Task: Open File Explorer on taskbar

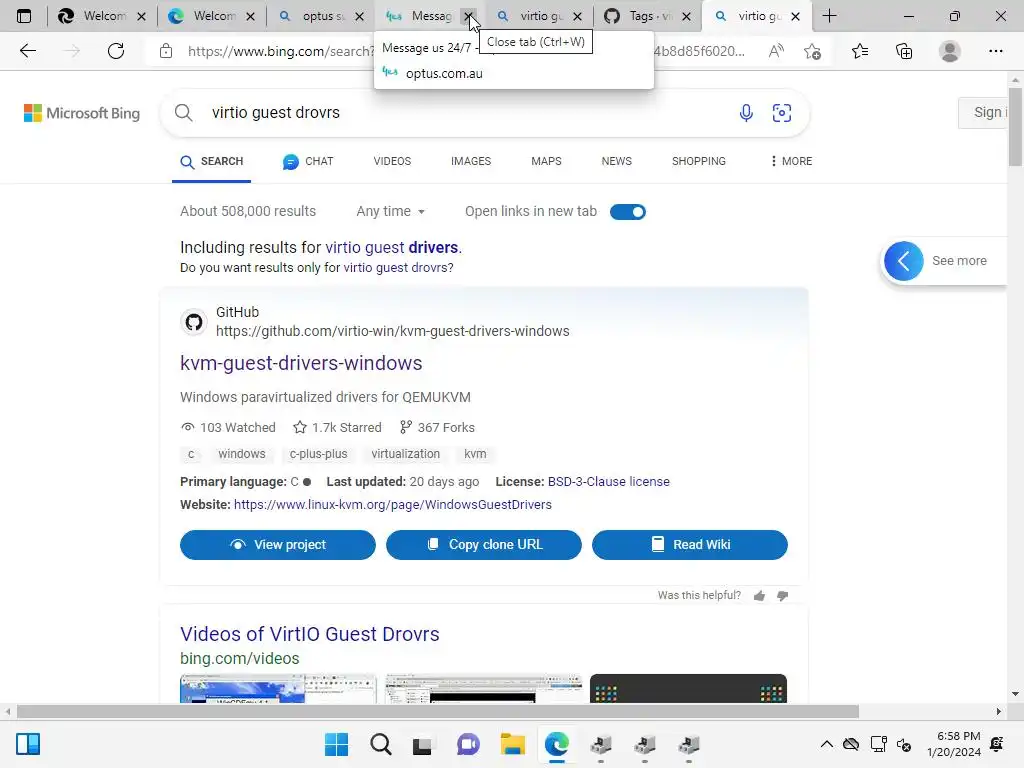Action: [x=513, y=744]
